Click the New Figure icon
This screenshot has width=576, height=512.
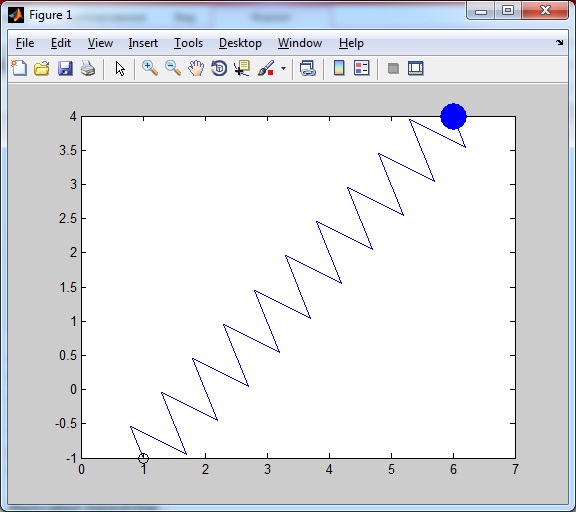click(19, 68)
